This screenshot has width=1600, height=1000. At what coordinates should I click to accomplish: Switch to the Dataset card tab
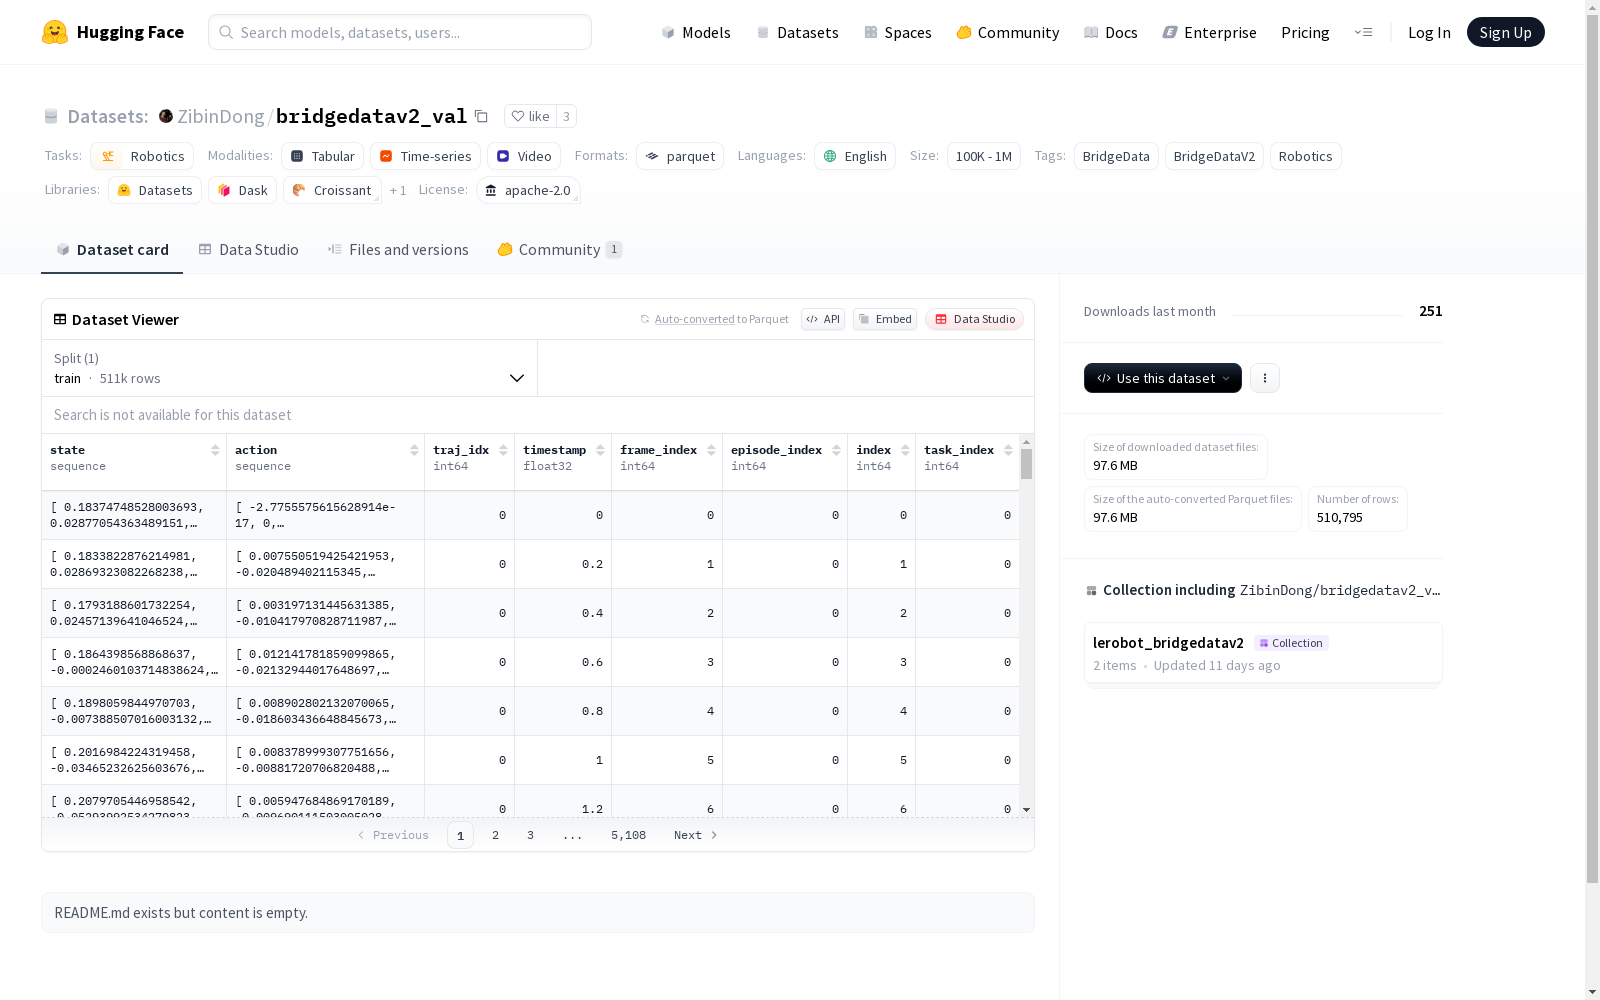click(x=112, y=250)
